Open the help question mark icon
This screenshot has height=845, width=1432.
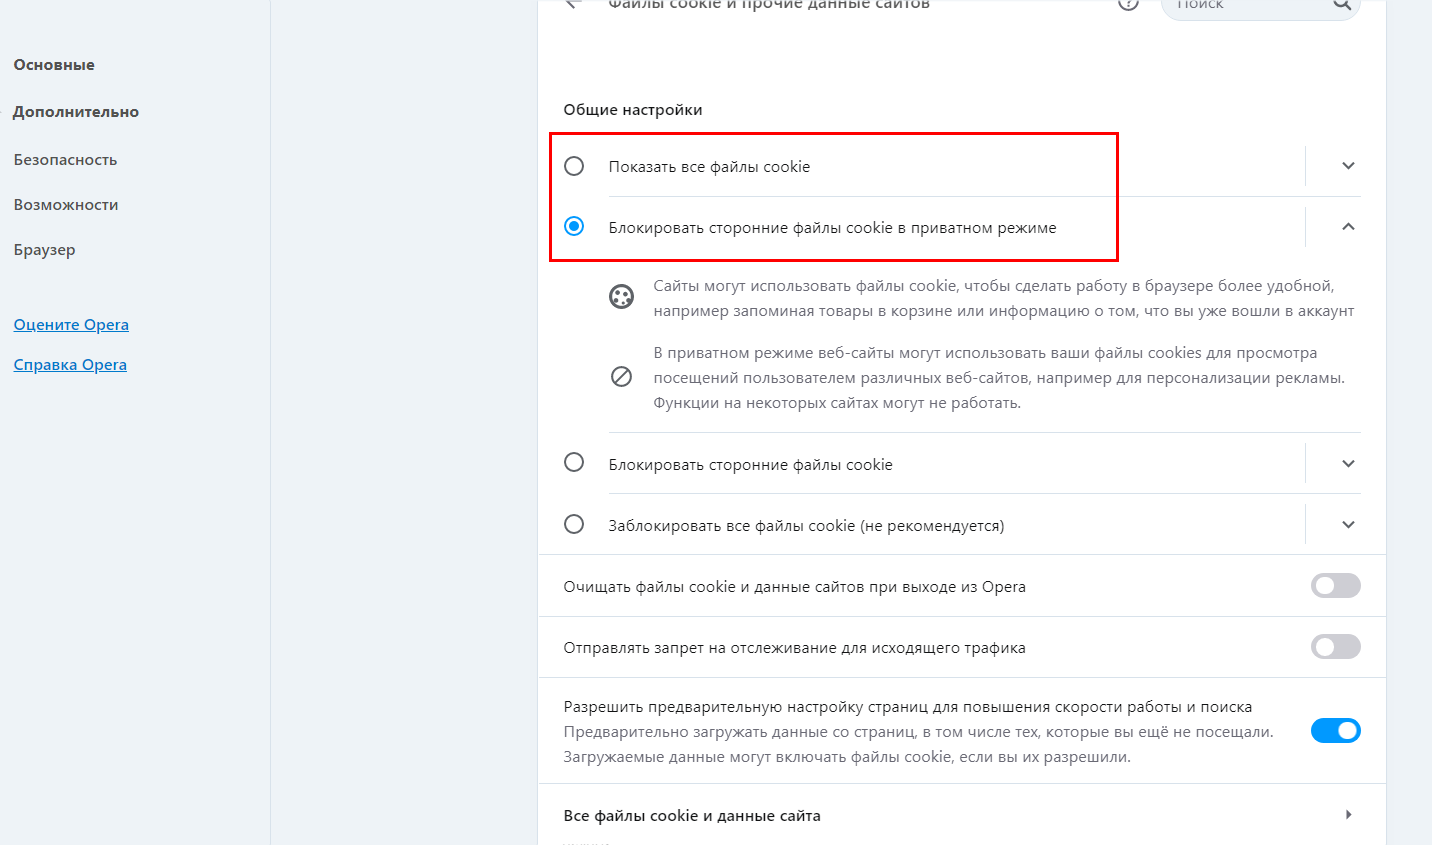click(1128, 4)
